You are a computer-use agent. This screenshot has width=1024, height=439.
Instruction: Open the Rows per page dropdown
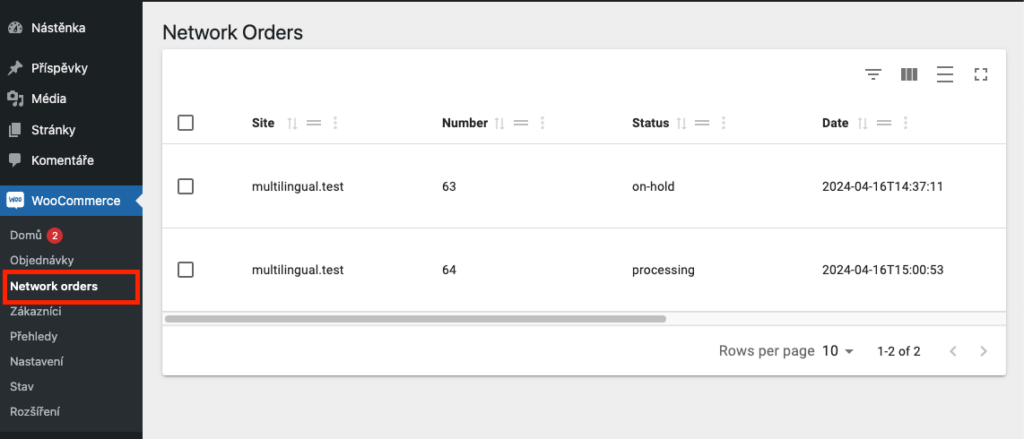point(838,351)
